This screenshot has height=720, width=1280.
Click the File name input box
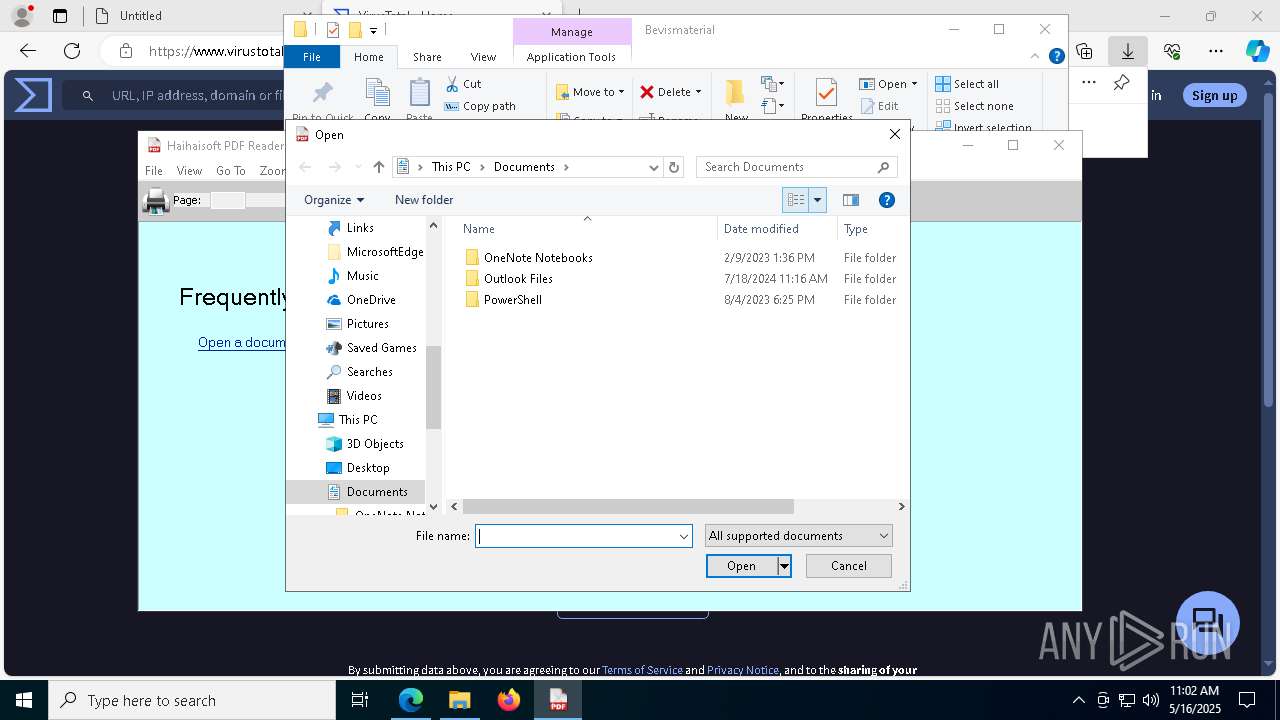pyautogui.click(x=577, y=536)
